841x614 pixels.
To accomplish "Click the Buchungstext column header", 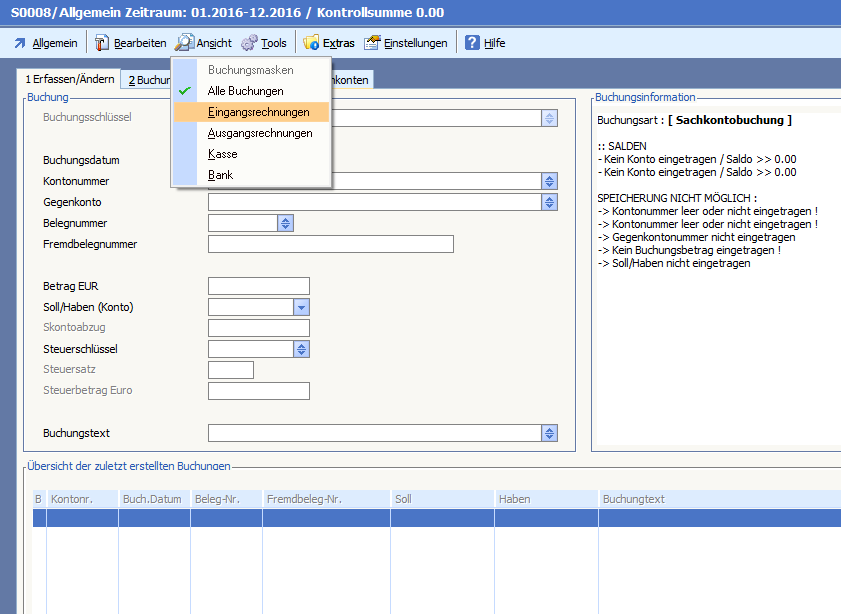I will click(x=633, y=499).
